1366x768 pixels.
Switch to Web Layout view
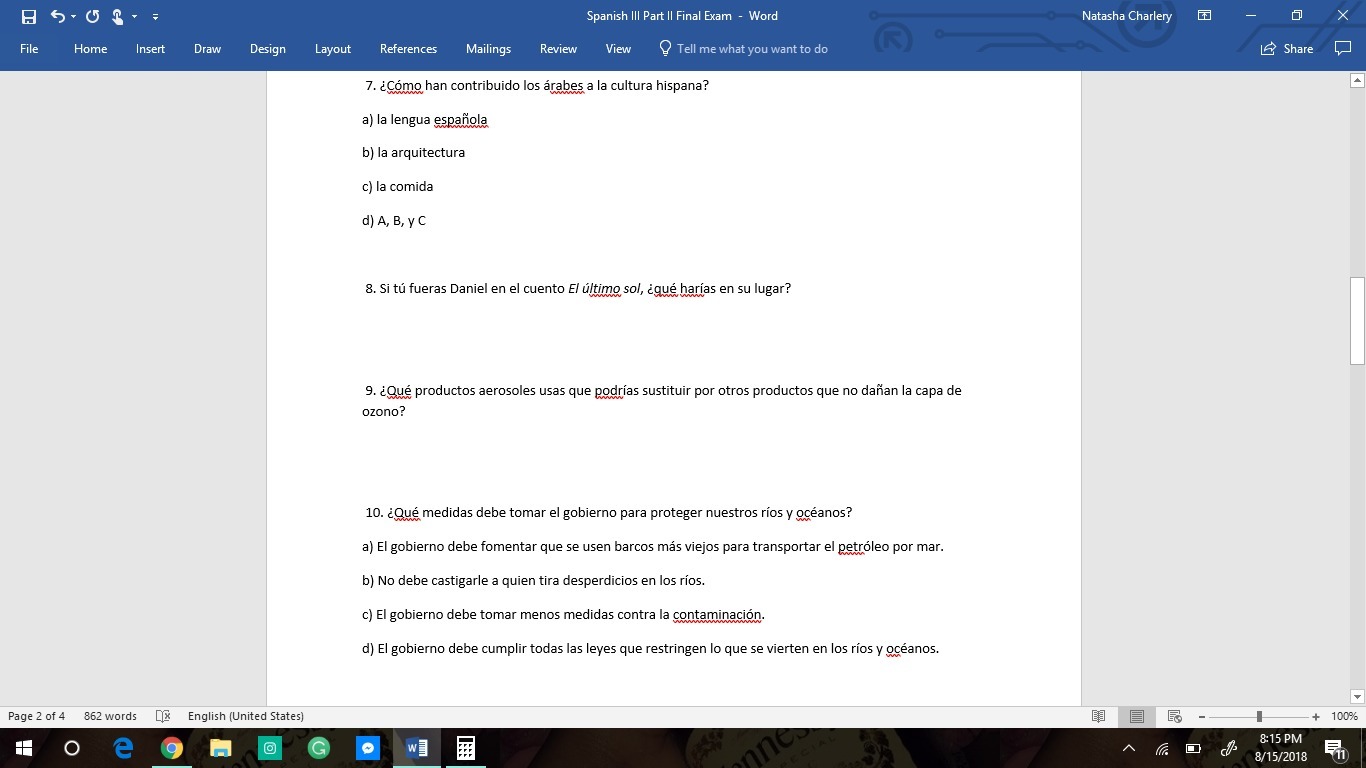1175,716
